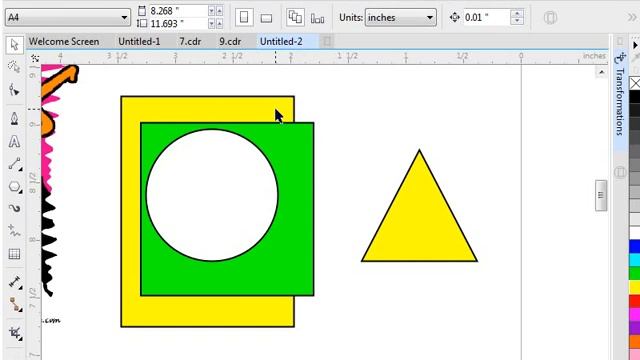Select the Table tool
The height and width of the screenshot is (360, 640).
(14, 254)
